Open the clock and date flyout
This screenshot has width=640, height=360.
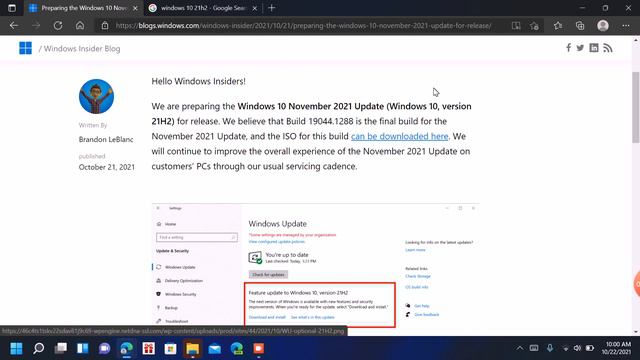616,348
